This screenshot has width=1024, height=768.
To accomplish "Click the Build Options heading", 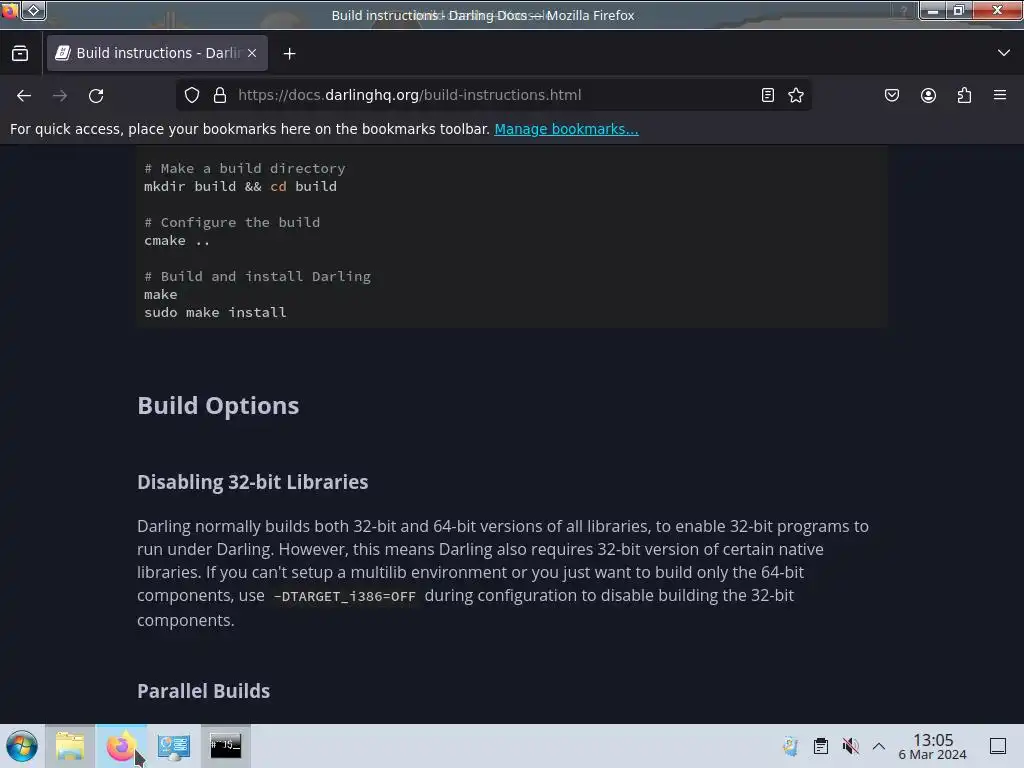I will coord(218,406).
